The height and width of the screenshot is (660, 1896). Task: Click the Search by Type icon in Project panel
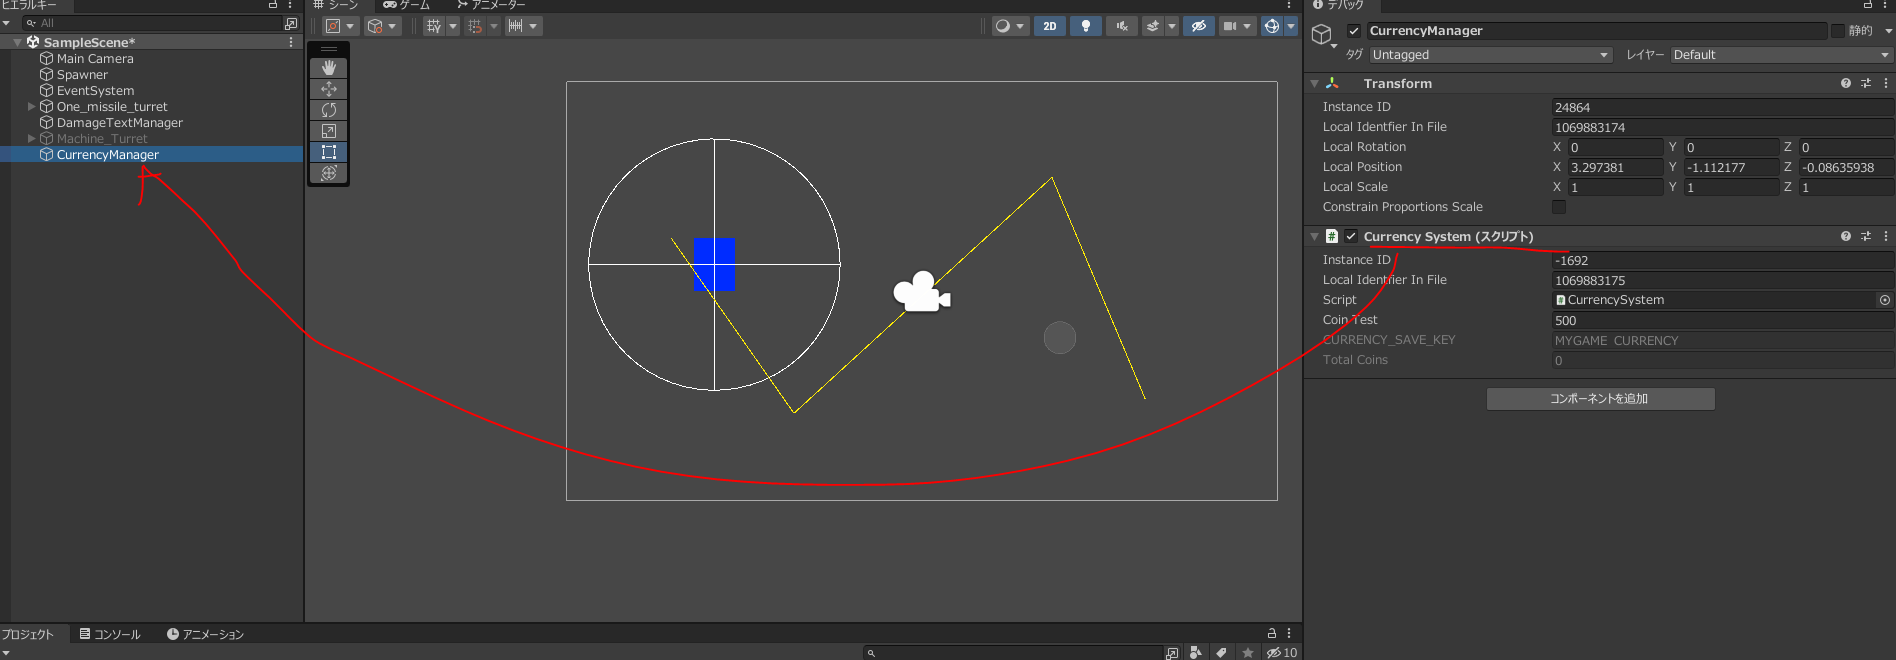1196,652
